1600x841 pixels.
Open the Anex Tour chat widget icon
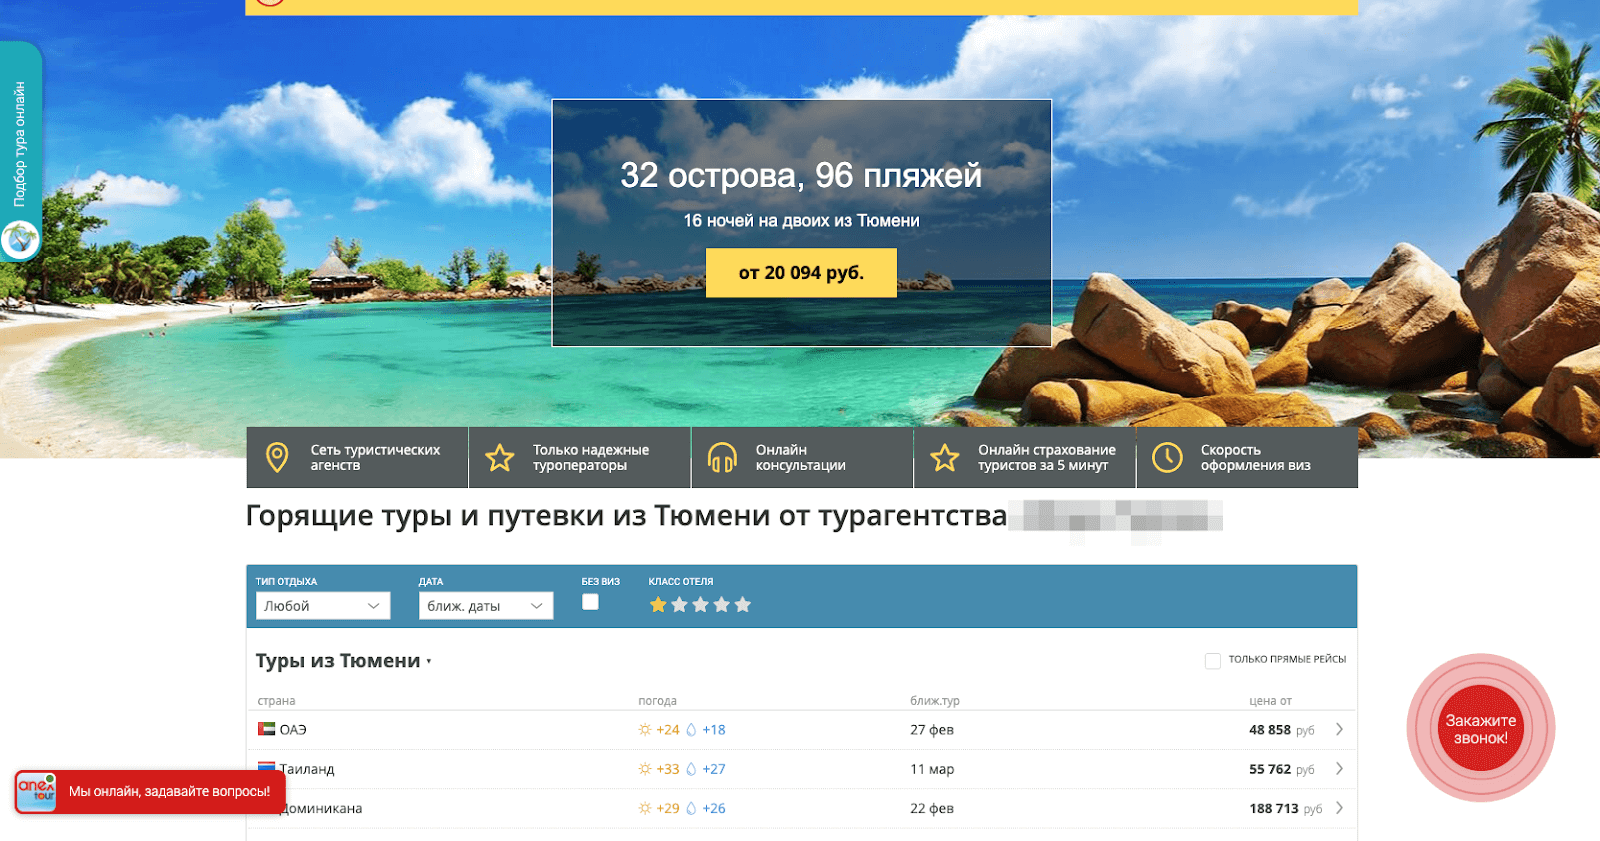click(x=37, y=791)
